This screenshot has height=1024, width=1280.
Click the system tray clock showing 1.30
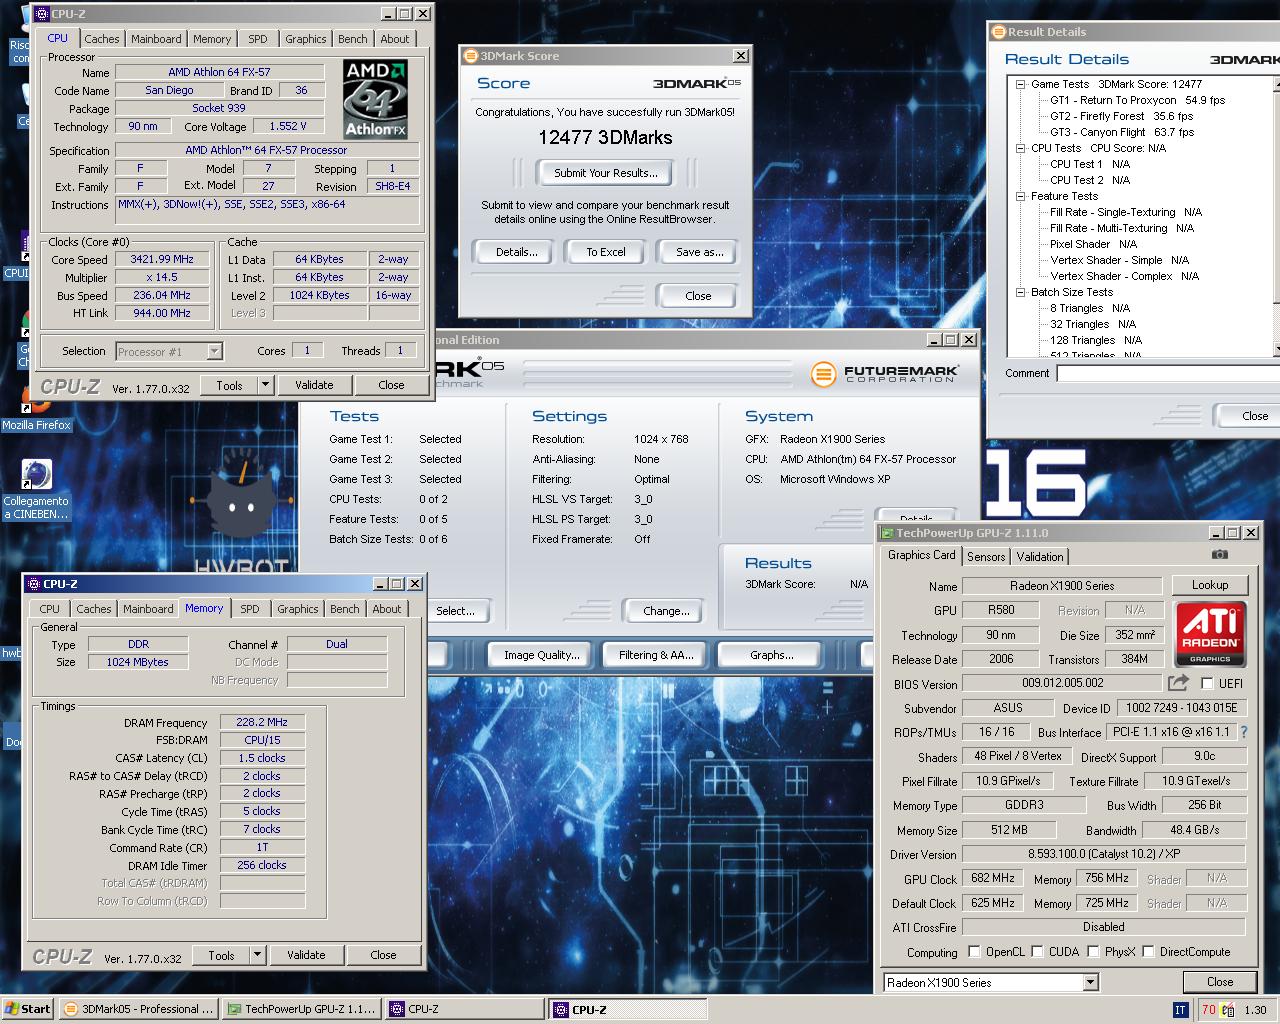(x=1255, y=1010)
